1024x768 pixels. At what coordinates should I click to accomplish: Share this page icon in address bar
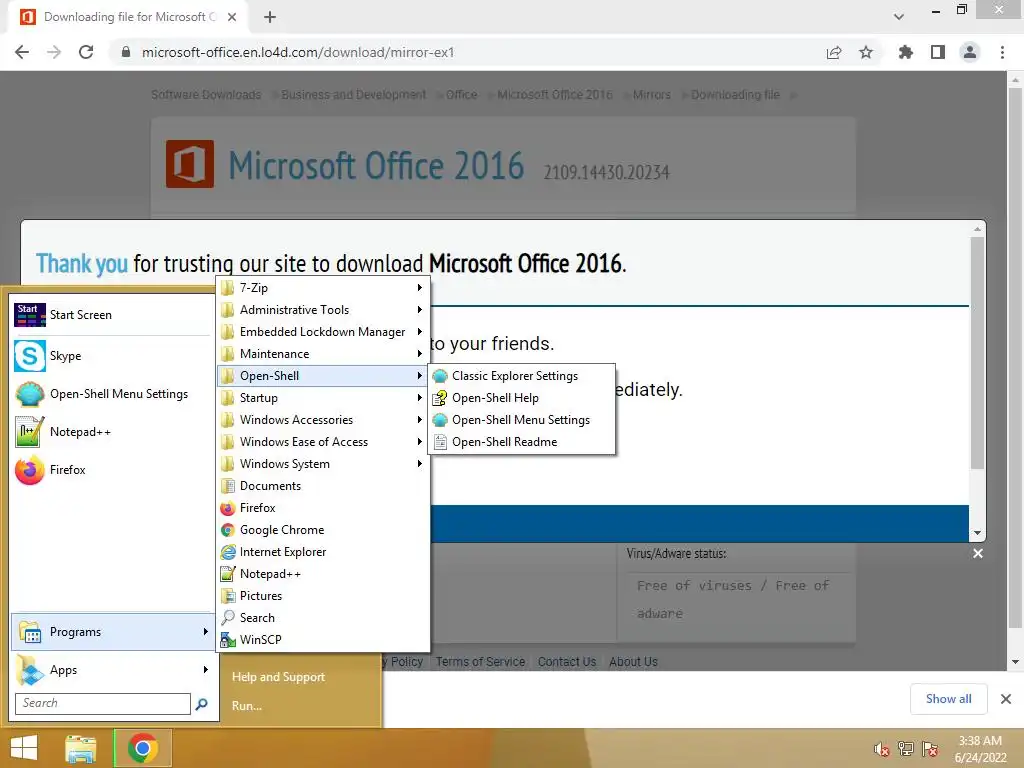(x=834, y=52)
